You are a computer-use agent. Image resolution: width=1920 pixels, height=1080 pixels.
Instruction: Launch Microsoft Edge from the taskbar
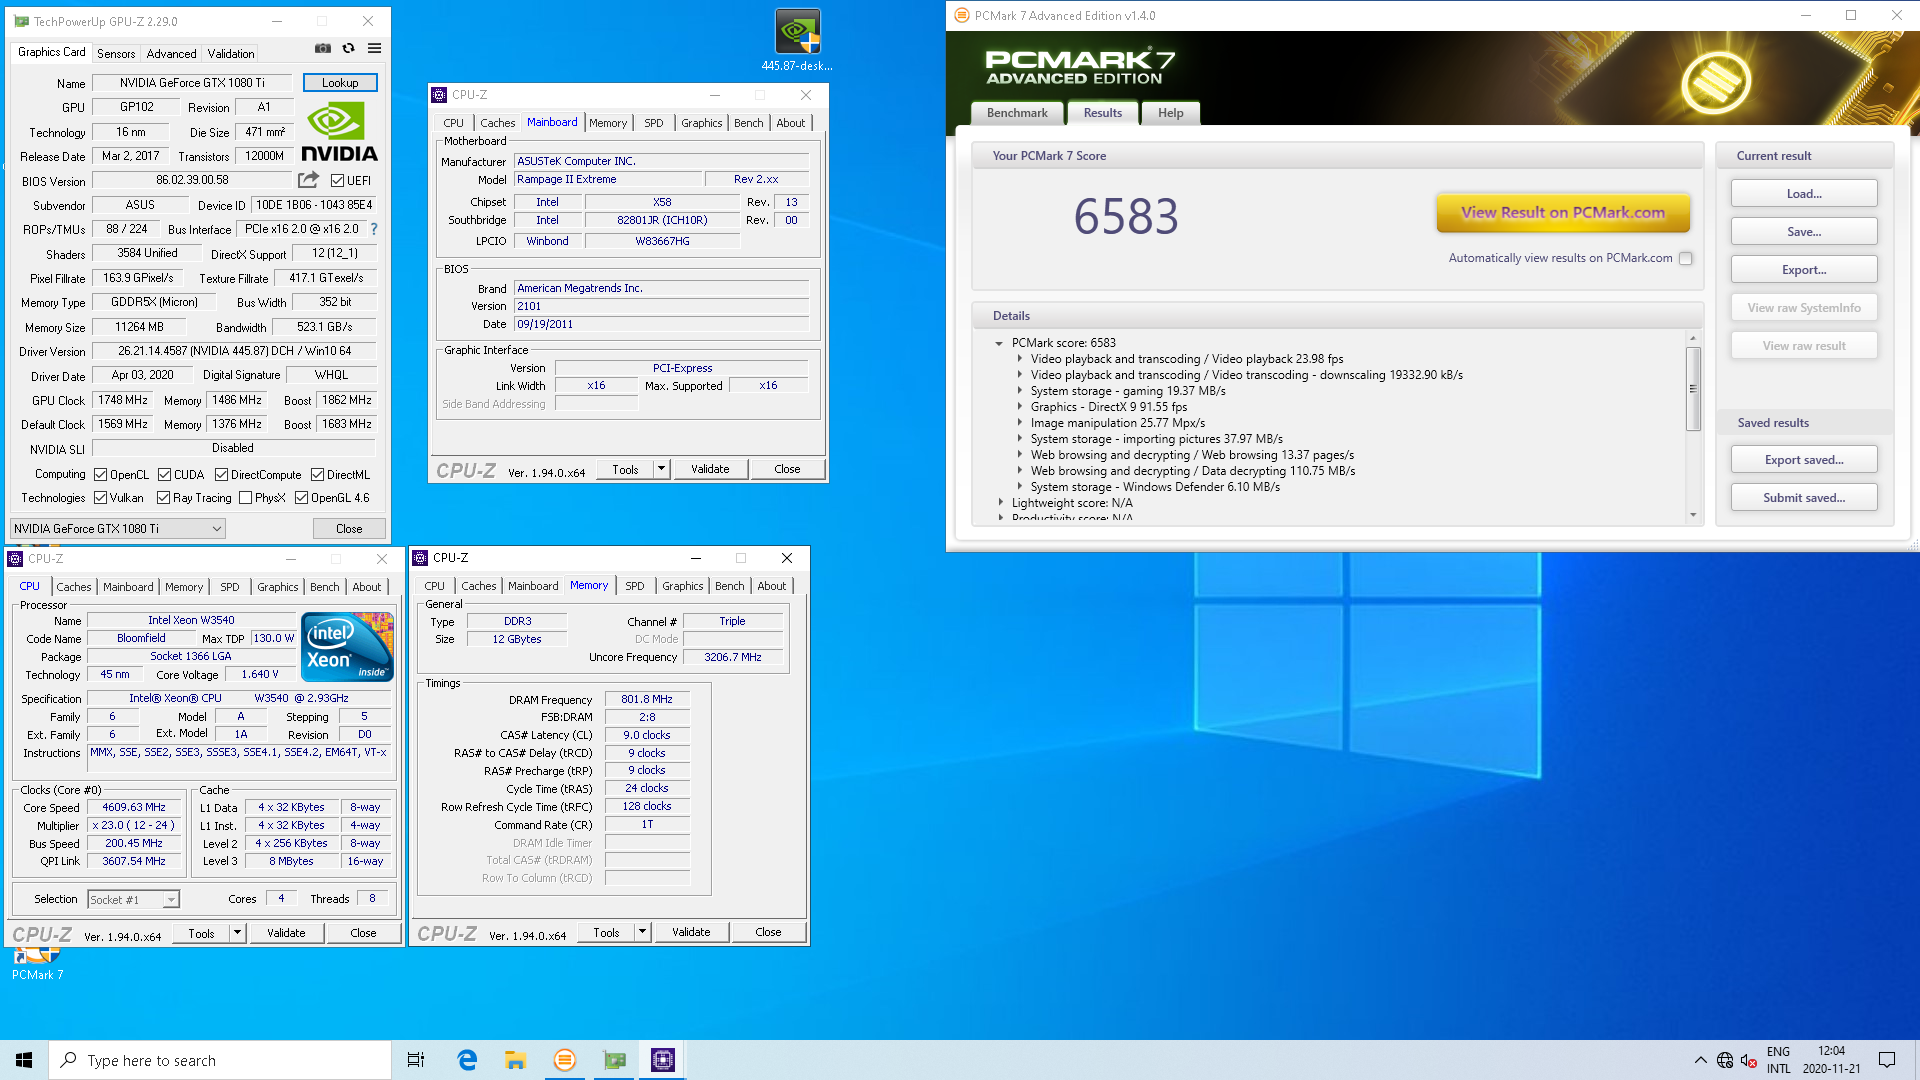467,1060
